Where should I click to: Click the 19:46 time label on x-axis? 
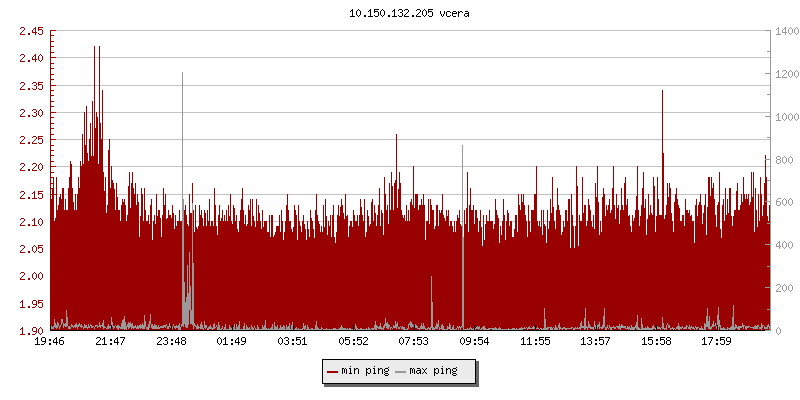pos(50,342)
